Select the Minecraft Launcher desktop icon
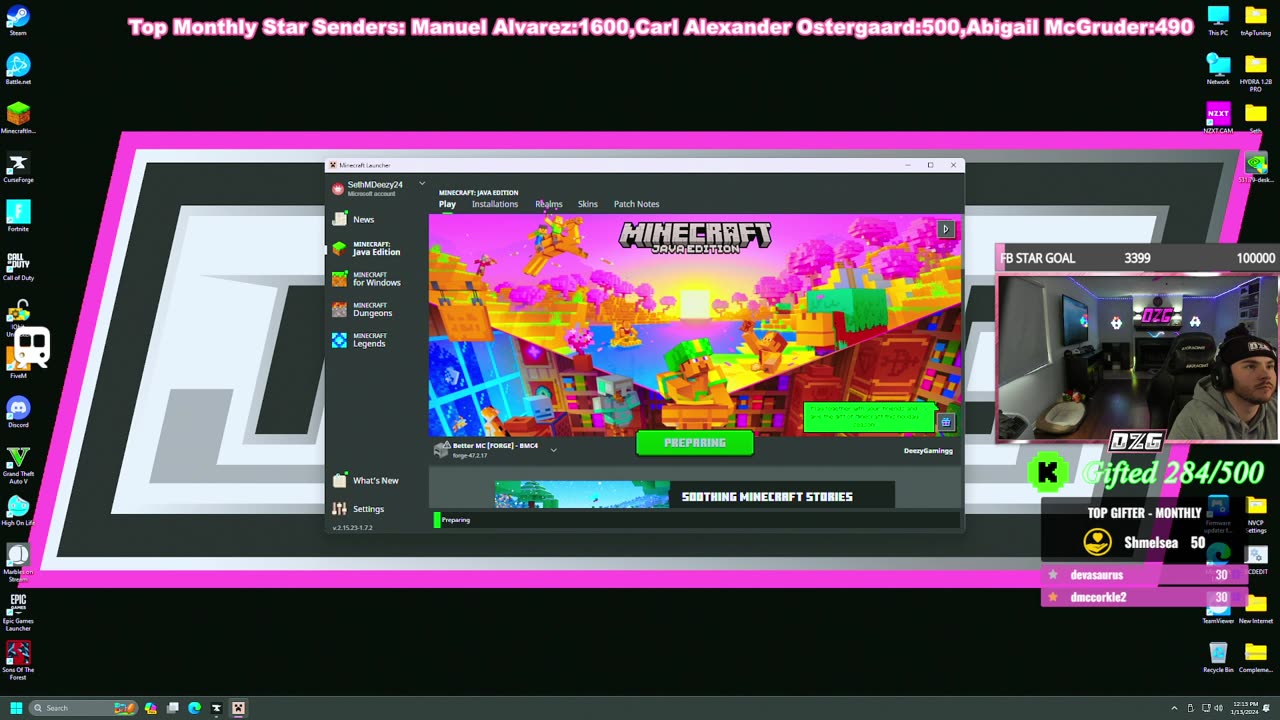The image size is (1280, 720). click(18, 116)
